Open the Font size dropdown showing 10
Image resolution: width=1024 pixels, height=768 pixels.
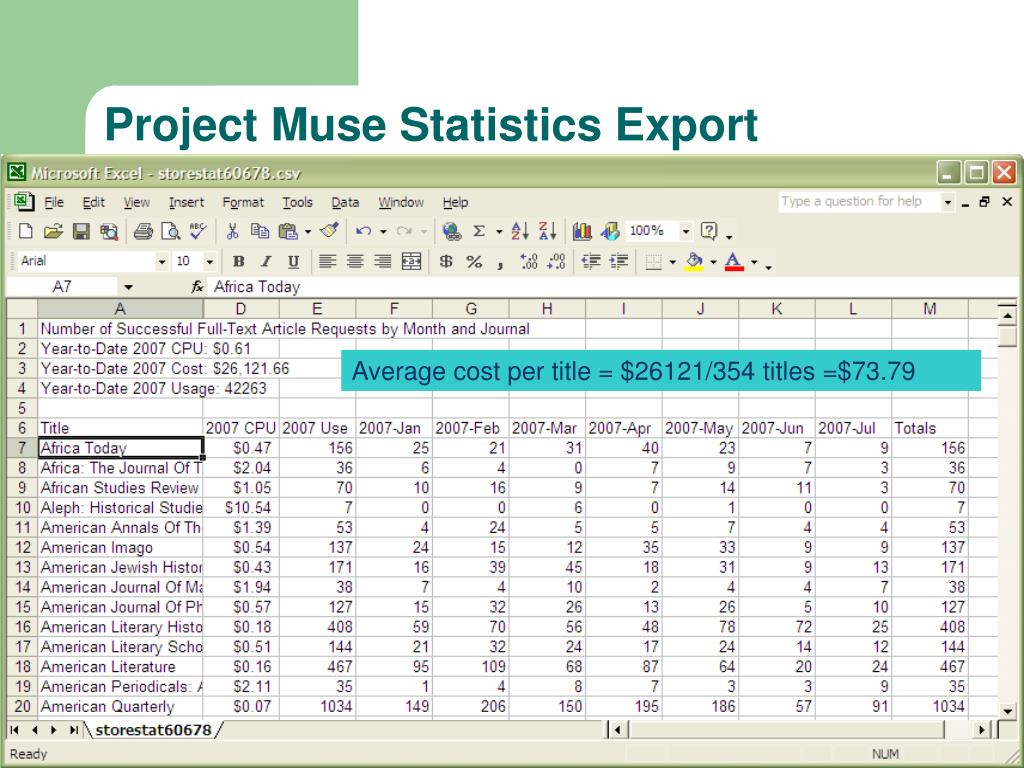coord(210,262)
